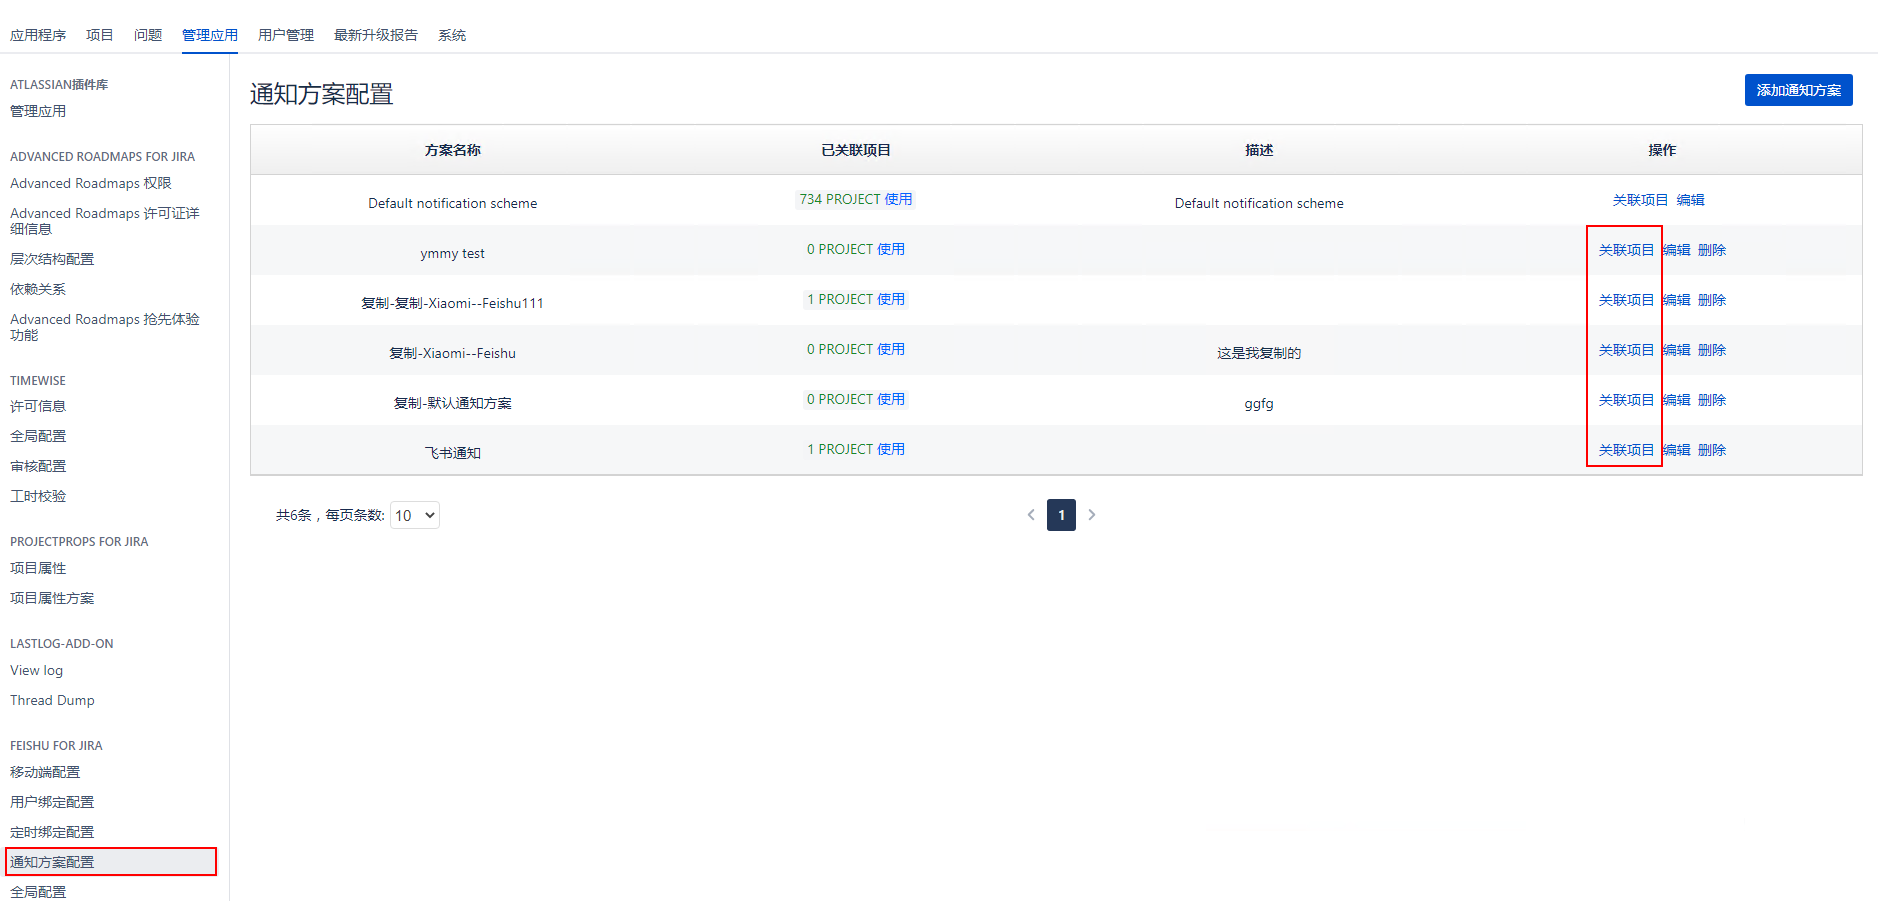Viewport: 1878px width, 901px height.
Task: Click the 添加通知方案 button
Action: 1798,90
